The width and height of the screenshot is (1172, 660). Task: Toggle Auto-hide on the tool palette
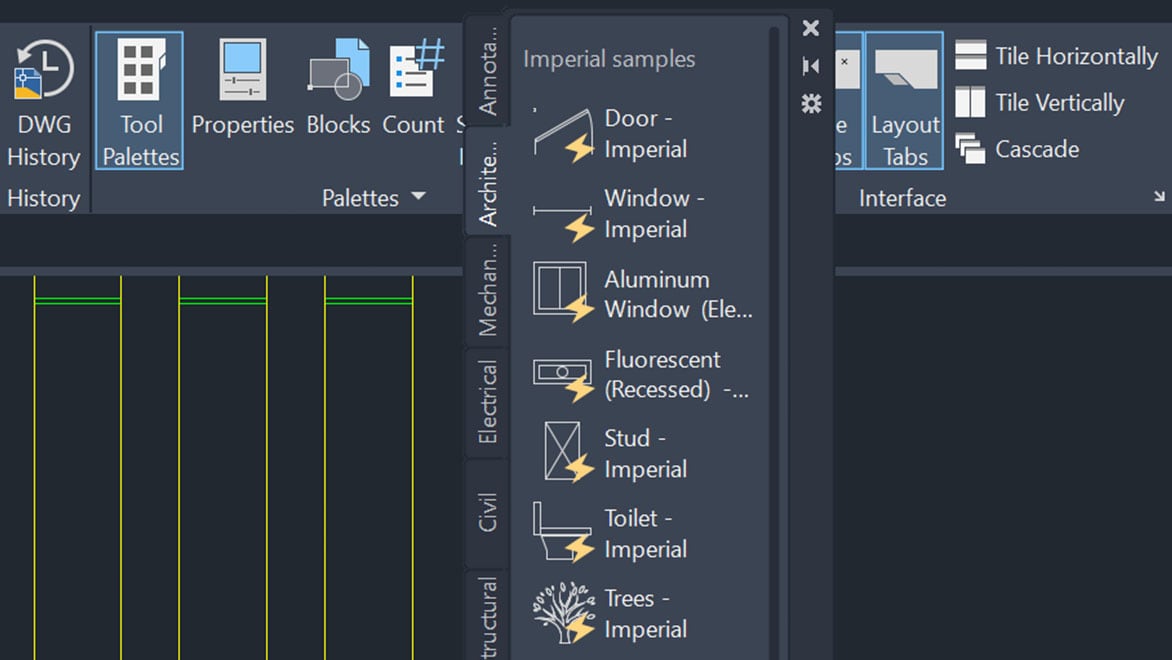(810, 65)
